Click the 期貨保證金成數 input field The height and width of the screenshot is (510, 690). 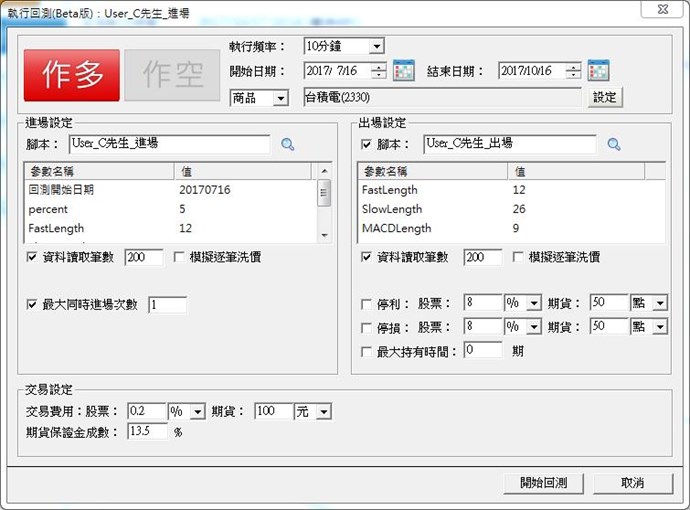click(147, 432)
